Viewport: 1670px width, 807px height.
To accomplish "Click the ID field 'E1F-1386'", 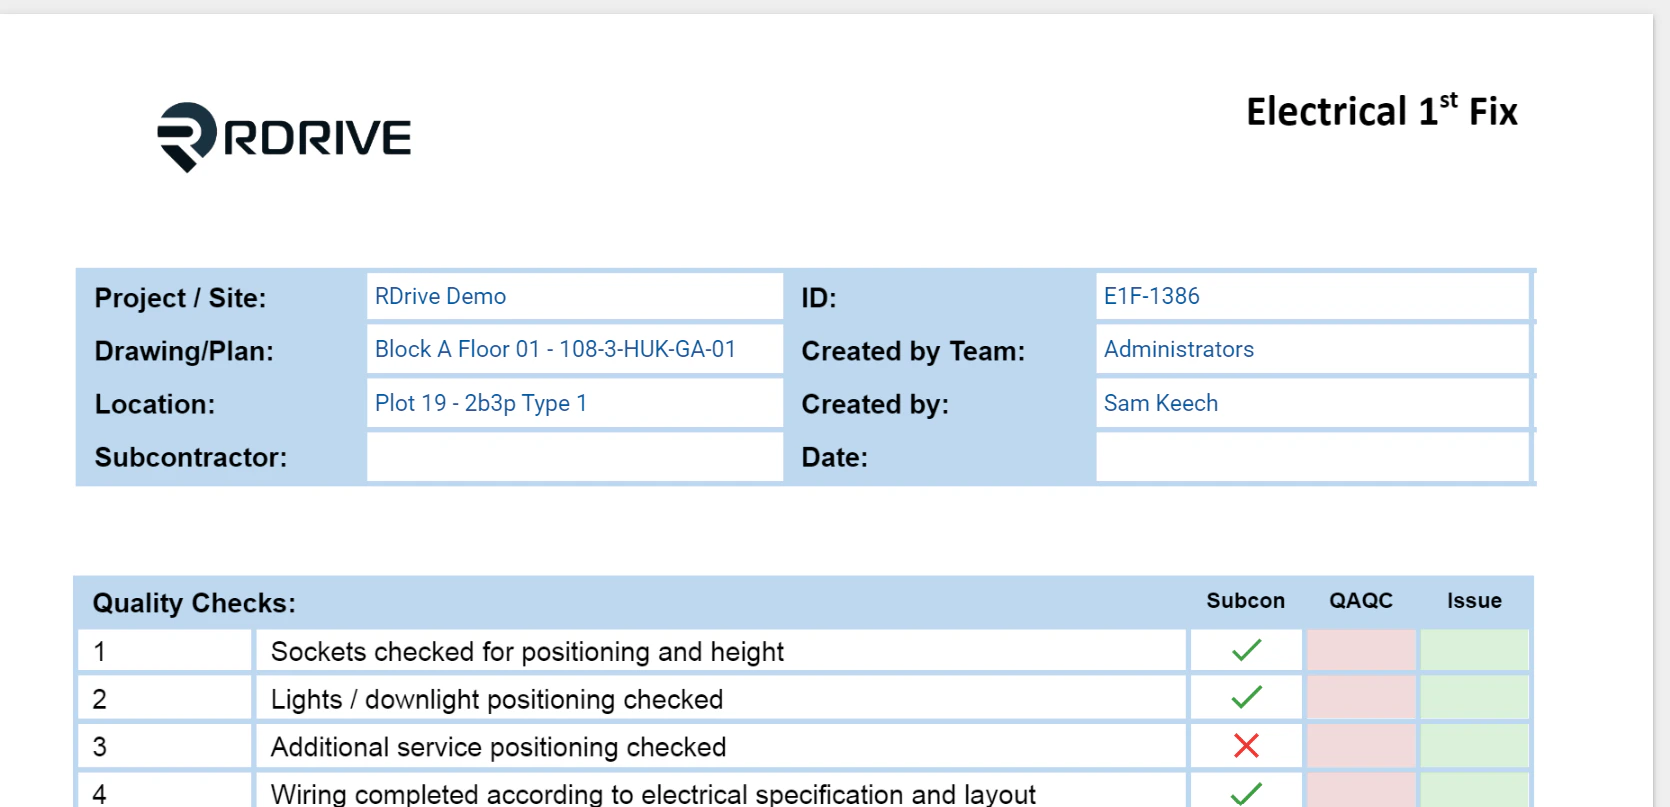I will pyautogui.click(x=1313, y=296).
